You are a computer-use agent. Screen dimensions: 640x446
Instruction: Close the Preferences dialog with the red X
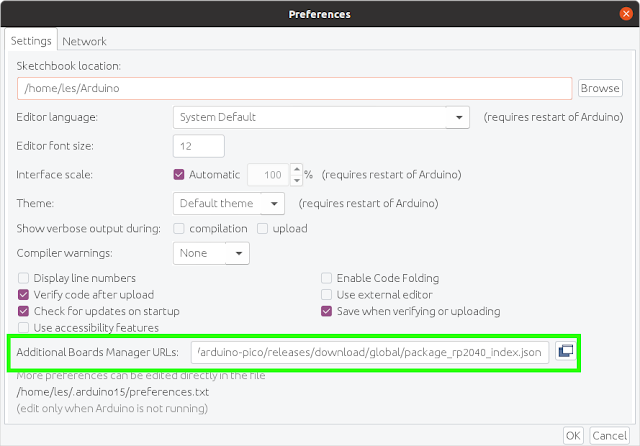coord(626,14)
